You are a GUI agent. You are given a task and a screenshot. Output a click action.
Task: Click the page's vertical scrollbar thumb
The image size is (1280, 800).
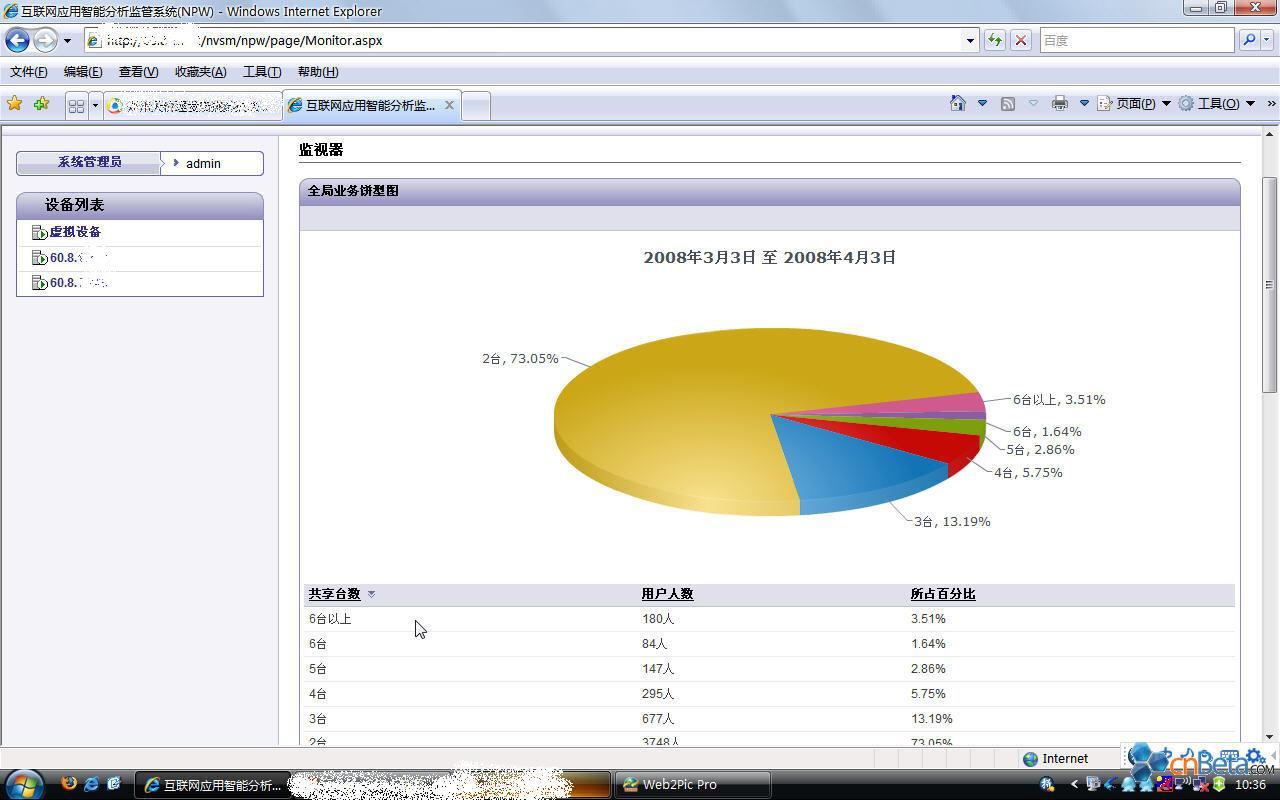(1270, 285)
